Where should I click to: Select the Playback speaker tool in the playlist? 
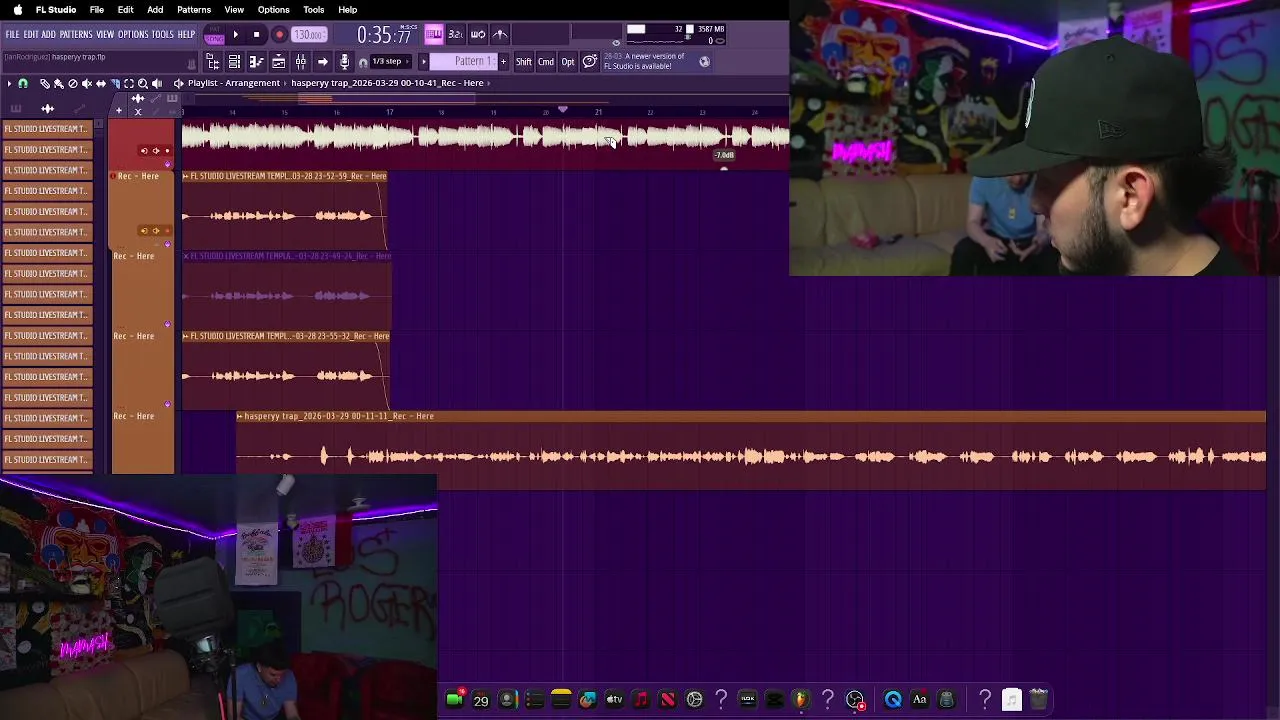point(156,84)
